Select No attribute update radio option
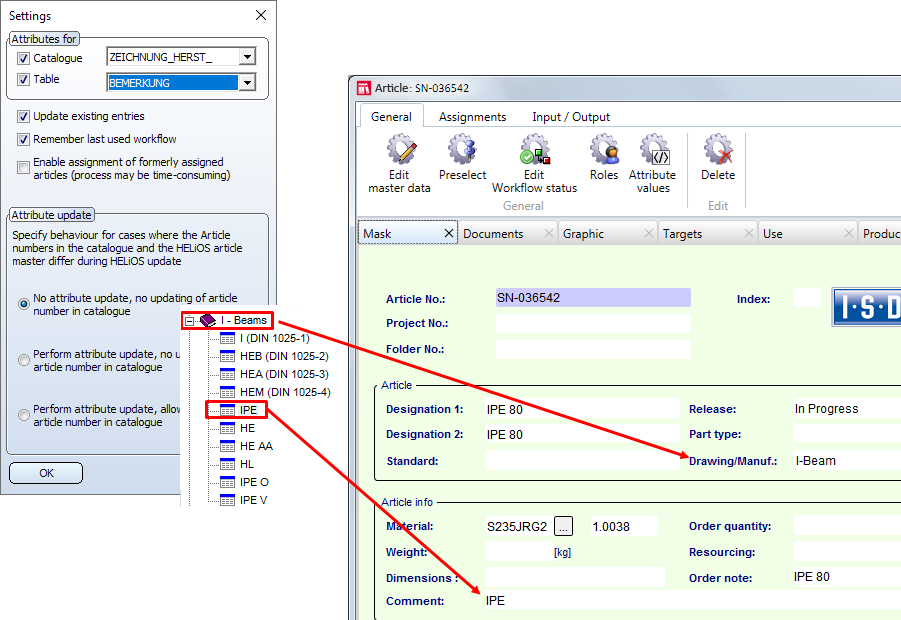Image resolution: width=901 pixels, height=620 pixels. click(x=24, y=304)
